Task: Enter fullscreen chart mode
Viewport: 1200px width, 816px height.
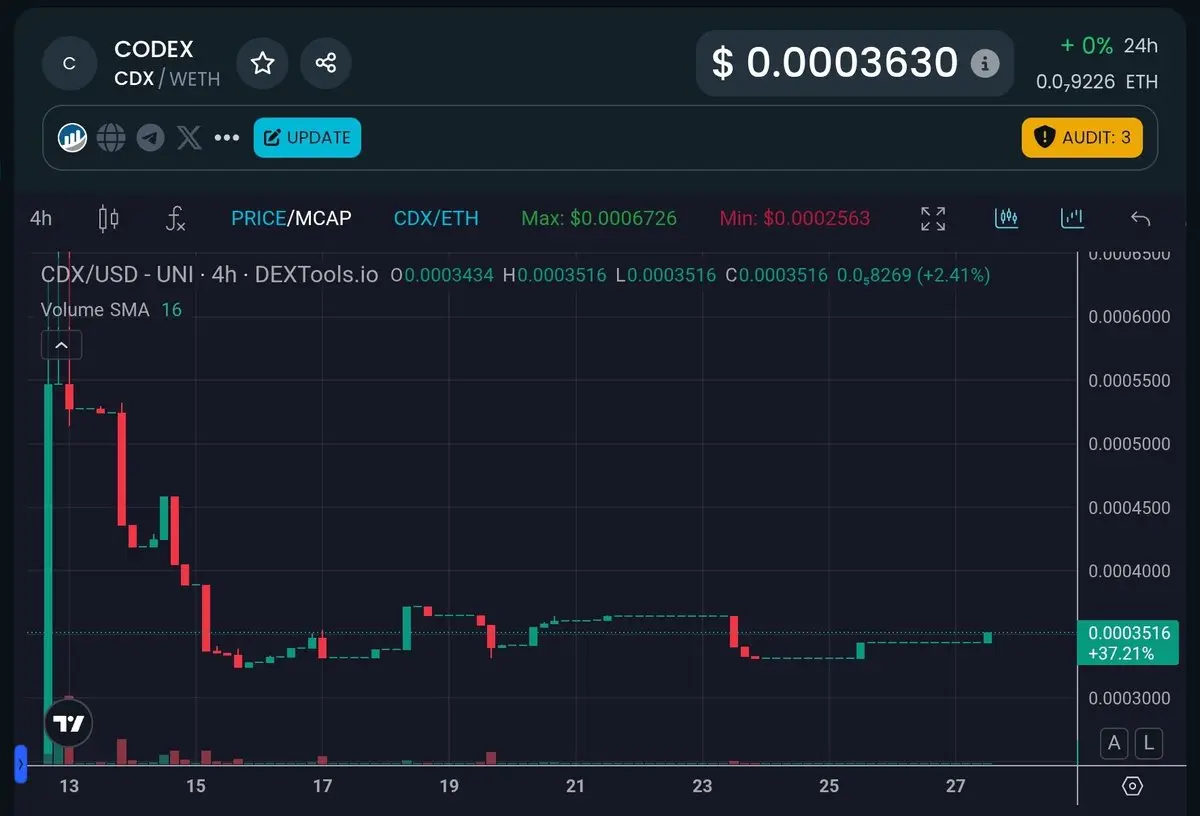Action: pyautogui.click(x=933, y=218)
